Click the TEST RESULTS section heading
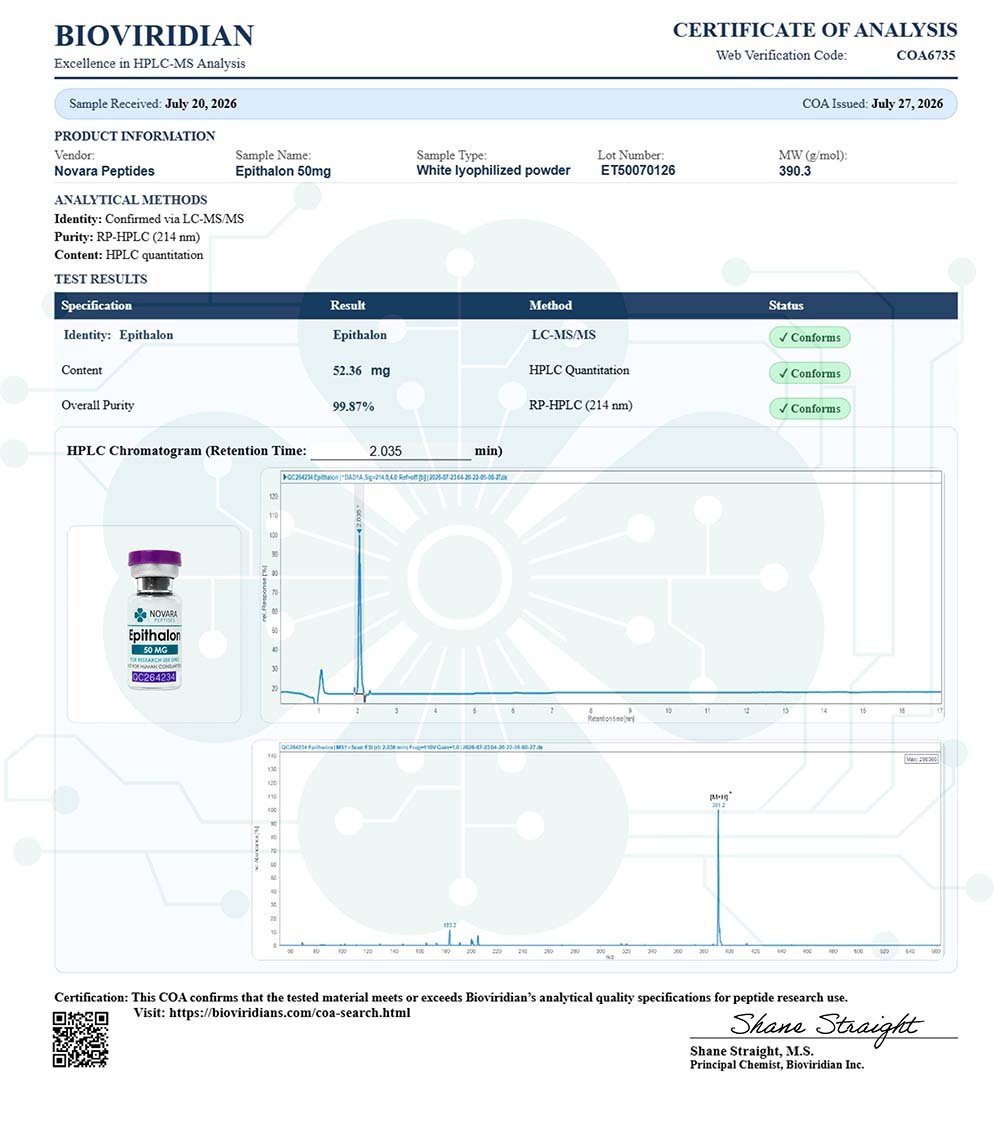The height and width of the screenshot is (1142, 1000). (101, 279)
